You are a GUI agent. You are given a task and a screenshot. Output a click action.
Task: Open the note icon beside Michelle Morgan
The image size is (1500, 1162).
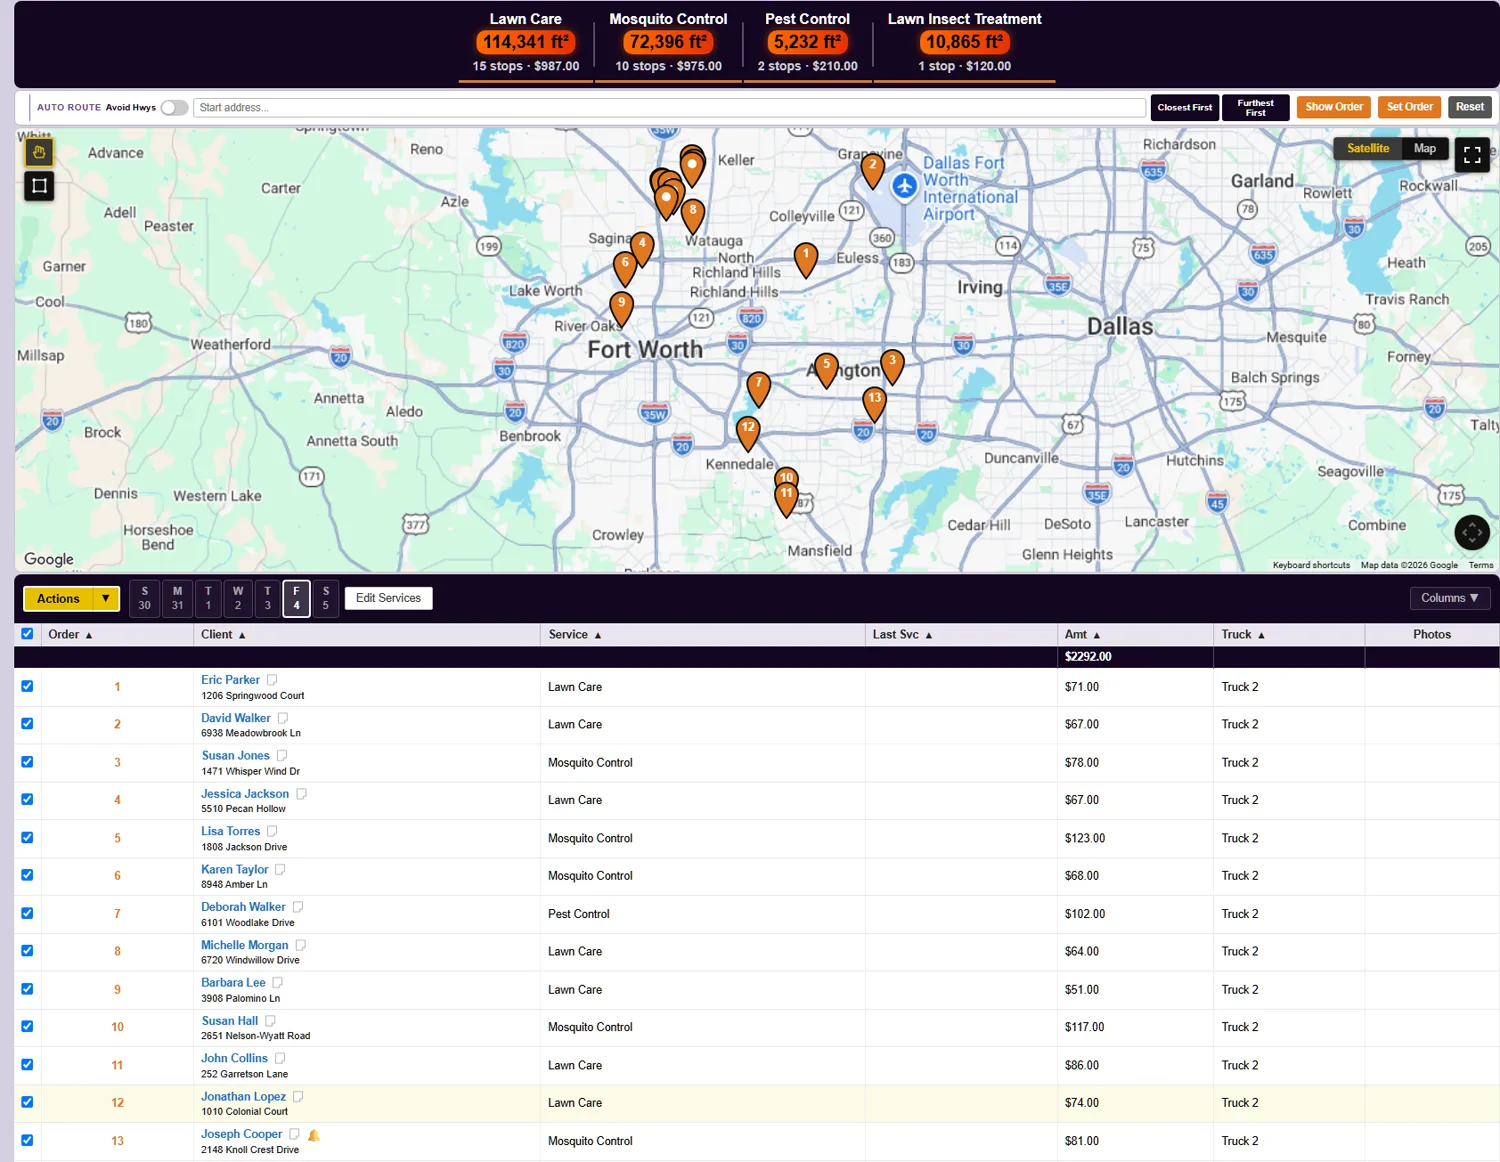(300, 945)
